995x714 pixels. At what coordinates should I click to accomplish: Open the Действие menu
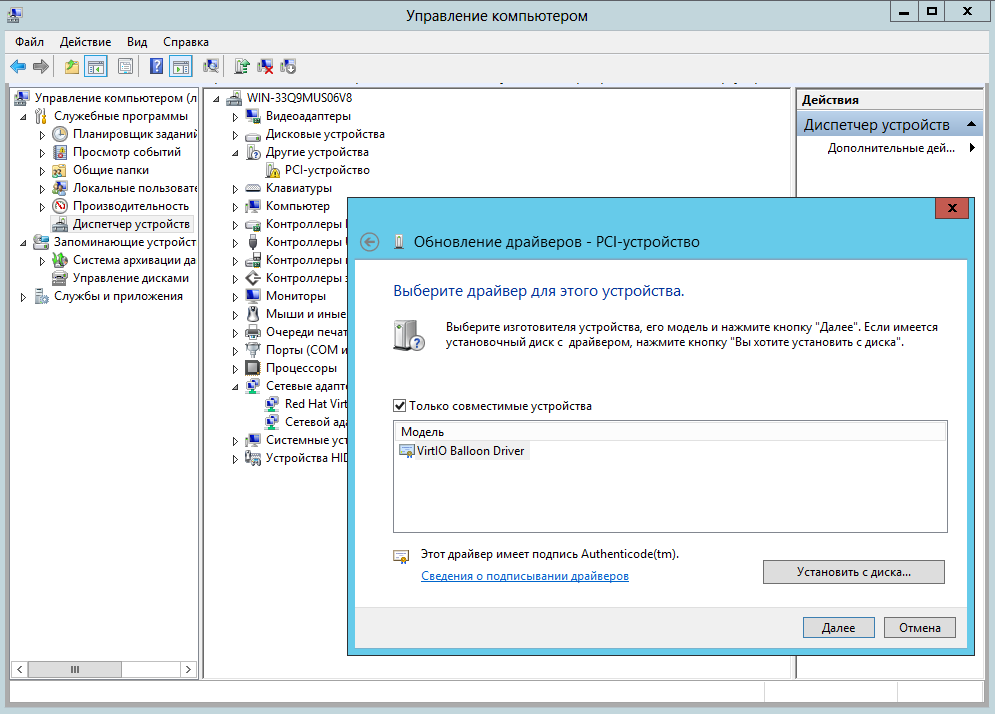(x=85, y=42)
